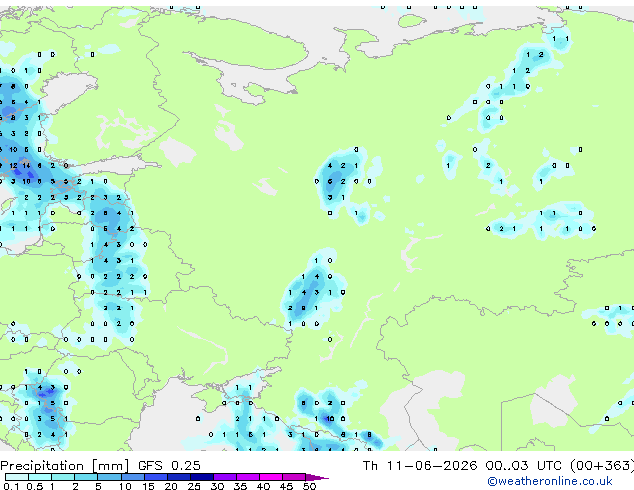Click the 'Th 11-06-2026' date label
The width and height of the screenshot is (634, 490).
click(x=420, y=466)
